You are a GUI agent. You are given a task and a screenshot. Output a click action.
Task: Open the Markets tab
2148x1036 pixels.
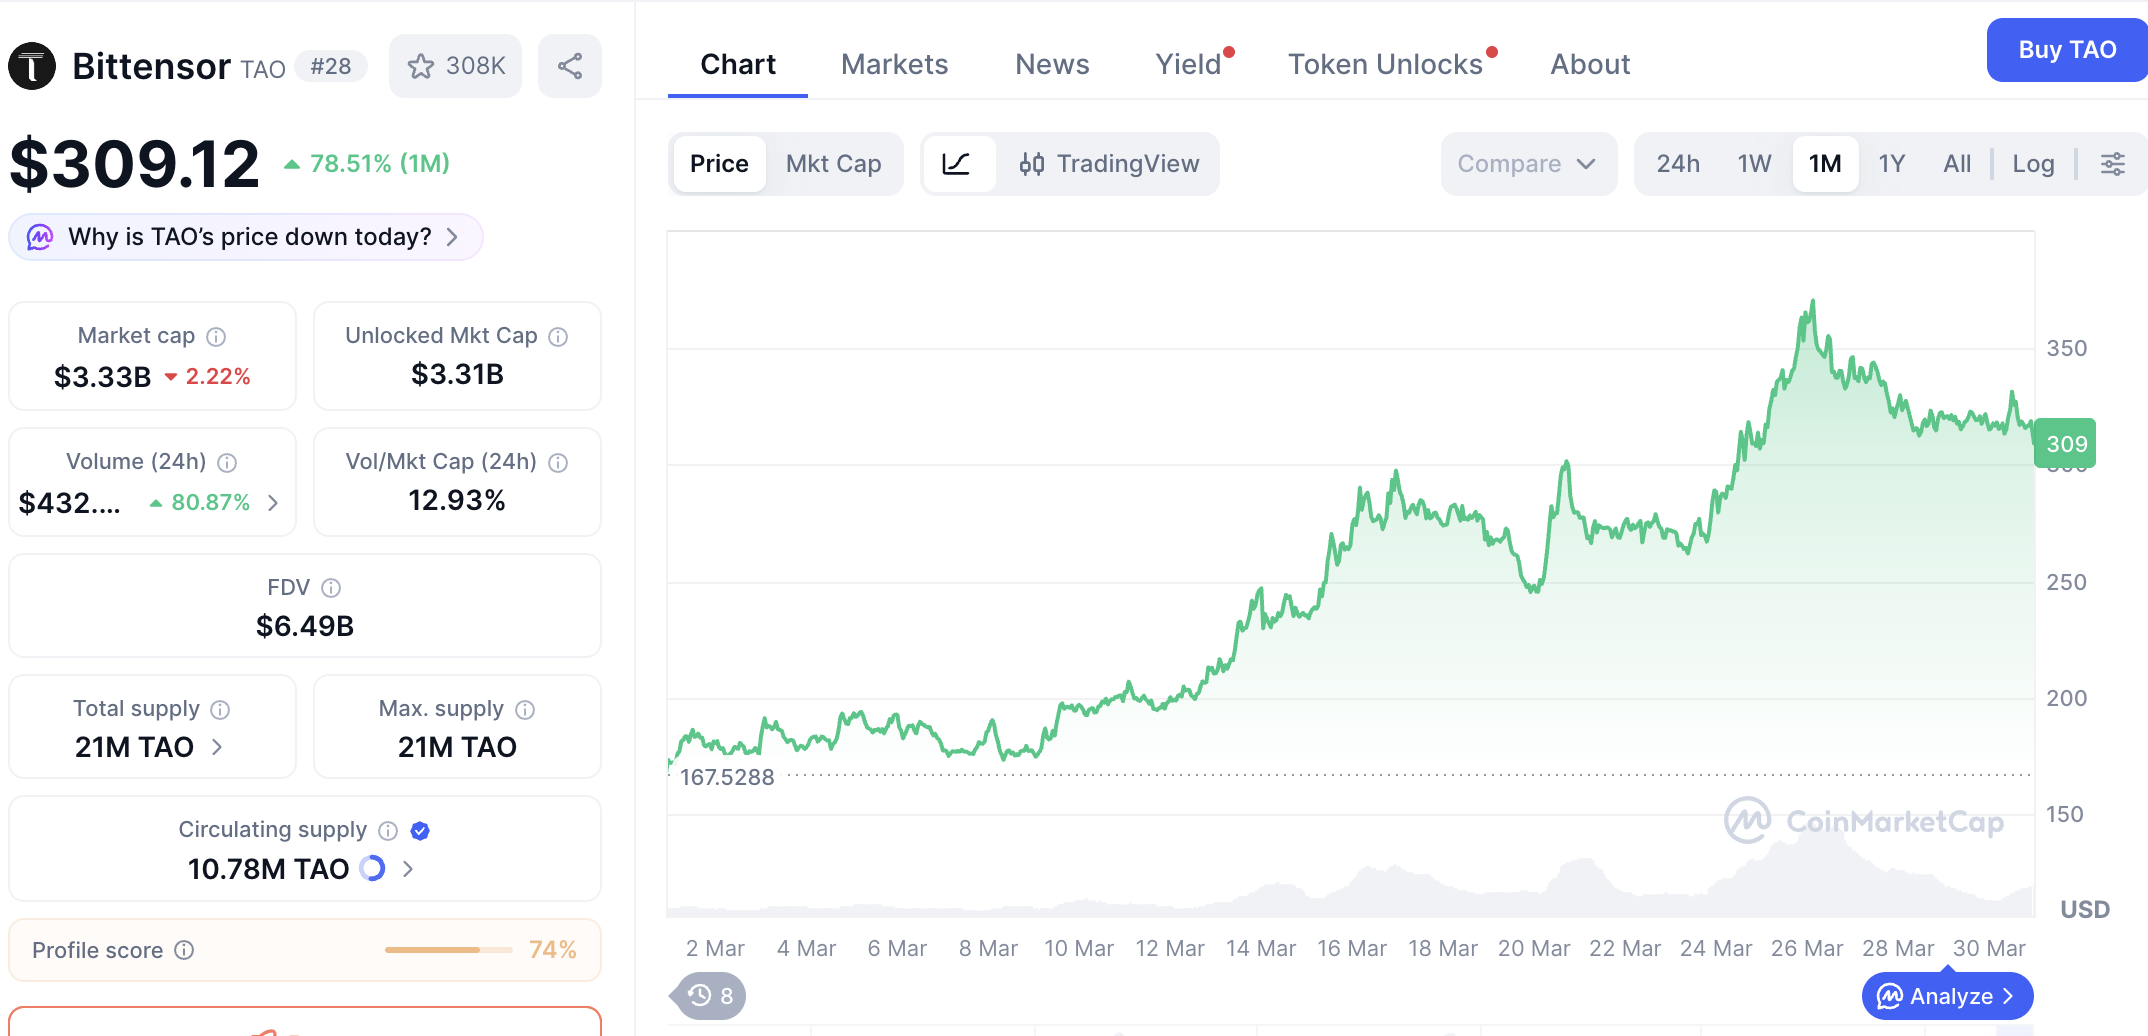coord(894,65)
